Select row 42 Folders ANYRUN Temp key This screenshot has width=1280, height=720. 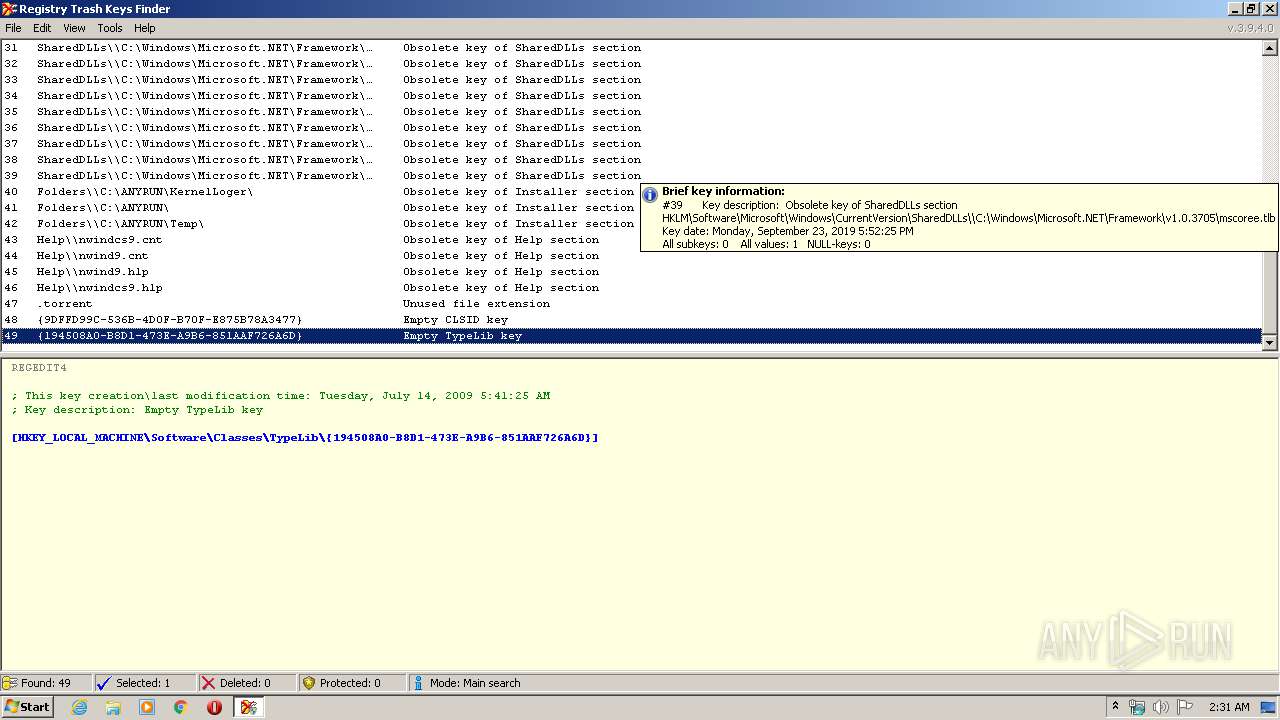[321, 224]
